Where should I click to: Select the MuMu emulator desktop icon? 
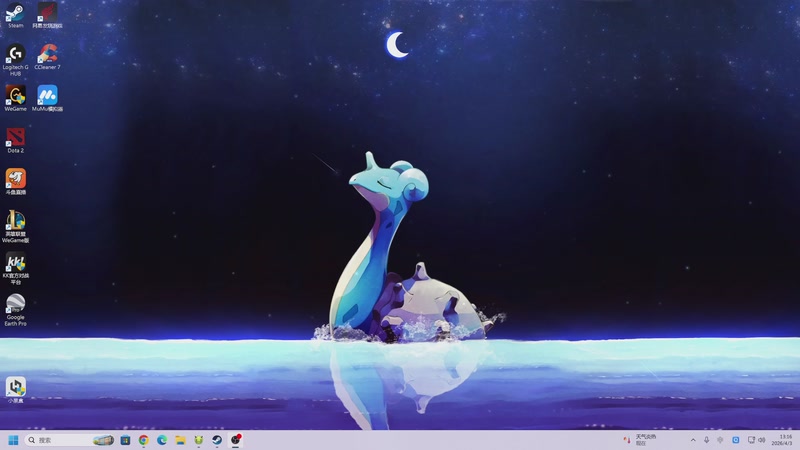[47, 98]
